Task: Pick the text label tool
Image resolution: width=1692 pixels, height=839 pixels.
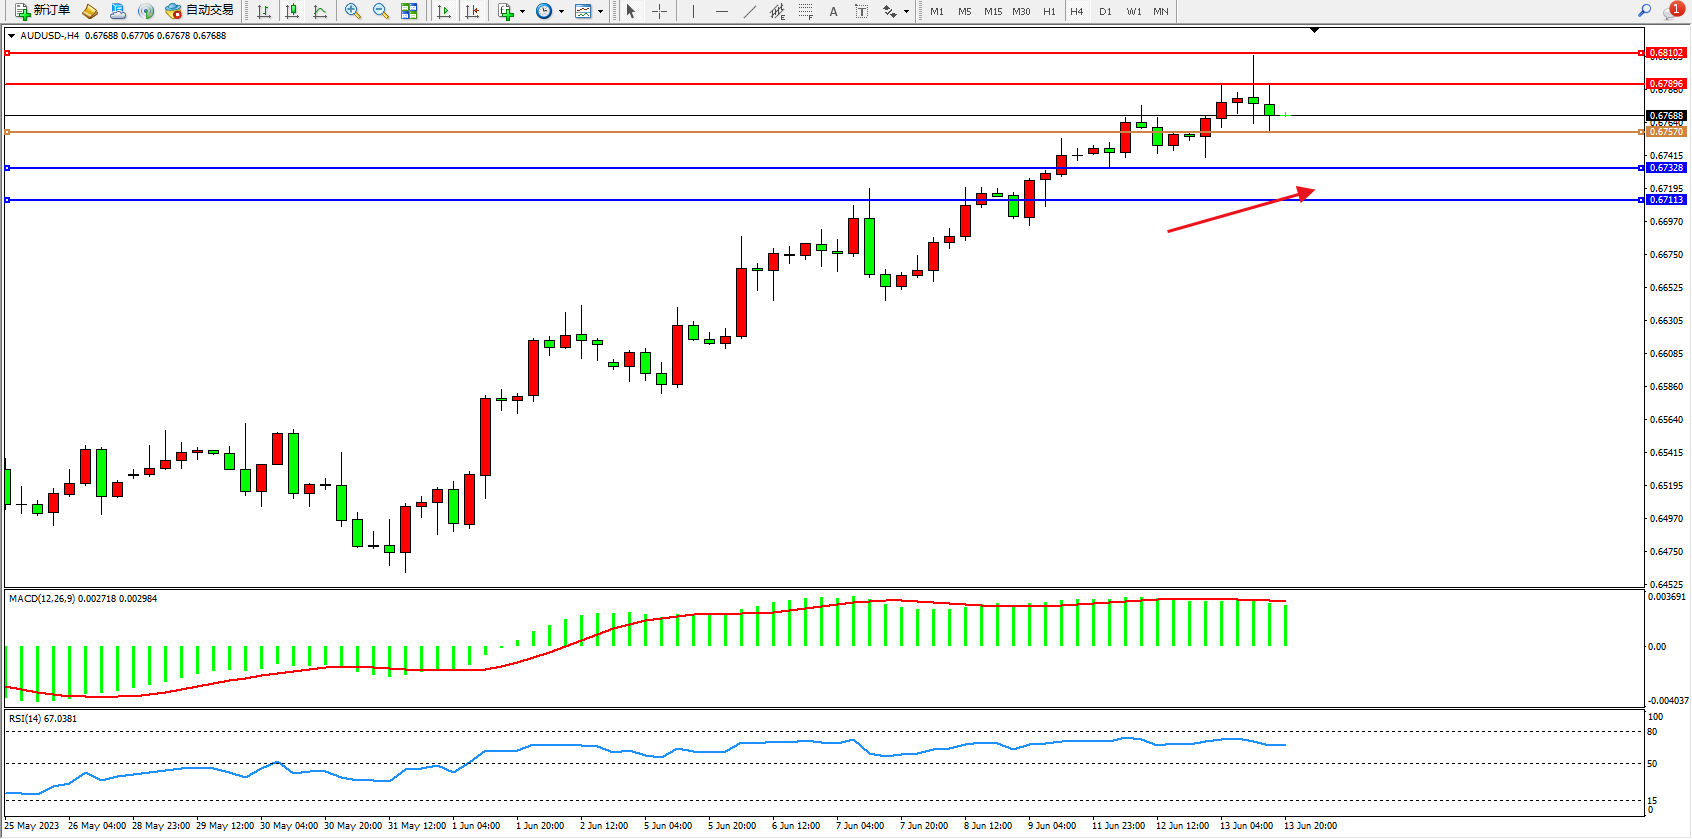Action: [x=862, y=11]
